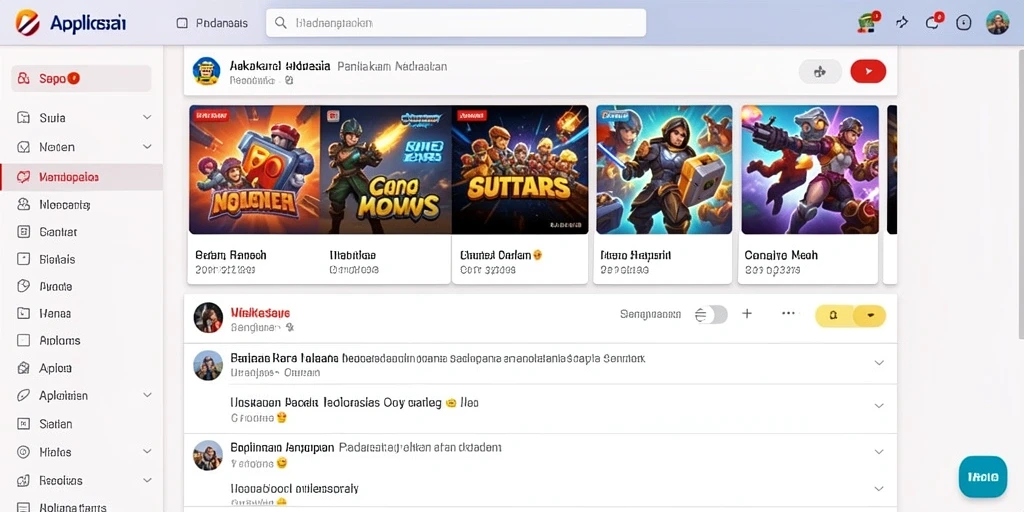This screenshot has height=512, width=1024.
Task: Click the share arrow icon in header
Action: point(902,23)
